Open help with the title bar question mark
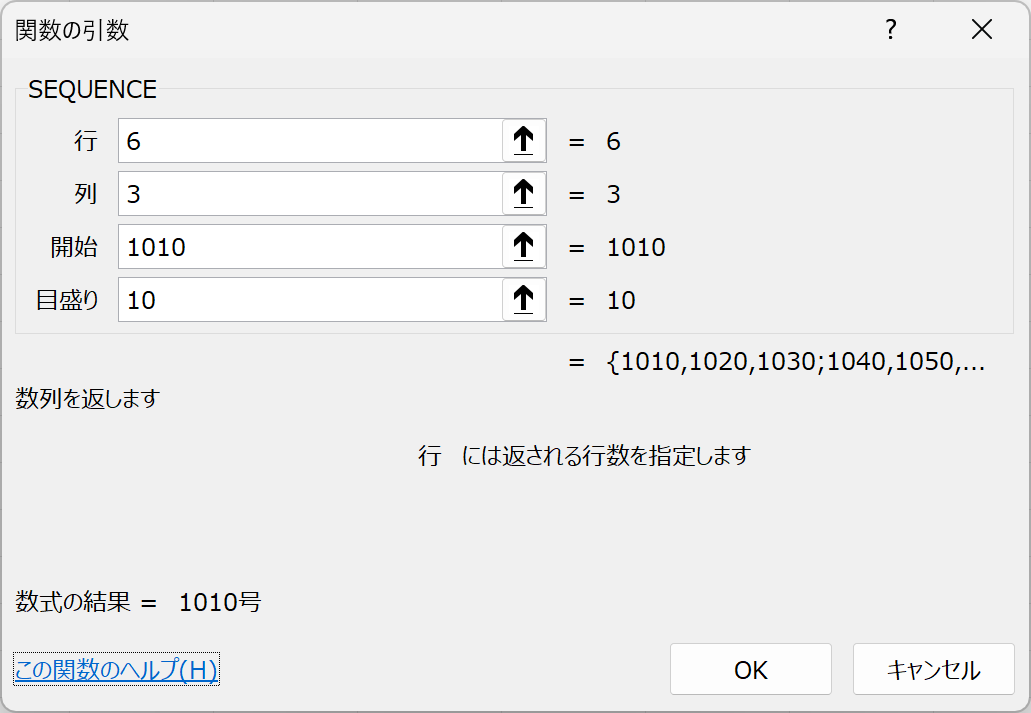Screen dimensions: 1031x713 [x=890, y=30]
